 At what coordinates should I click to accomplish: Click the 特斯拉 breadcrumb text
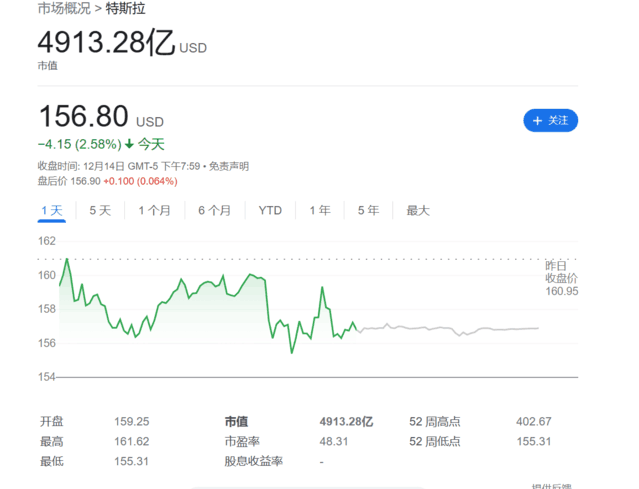[126, 9]
